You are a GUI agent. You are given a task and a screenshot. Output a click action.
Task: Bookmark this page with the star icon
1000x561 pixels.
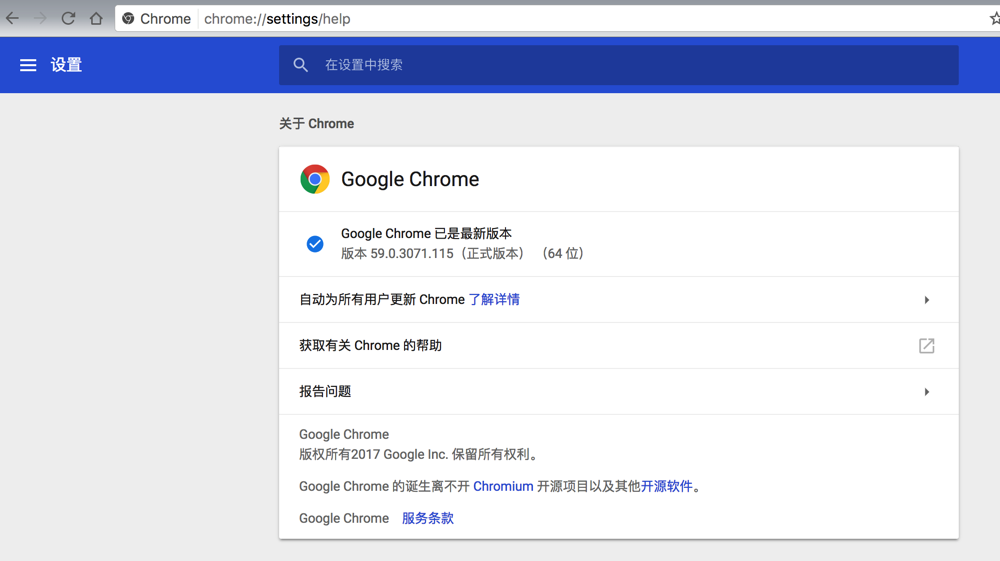pos(994,18)
